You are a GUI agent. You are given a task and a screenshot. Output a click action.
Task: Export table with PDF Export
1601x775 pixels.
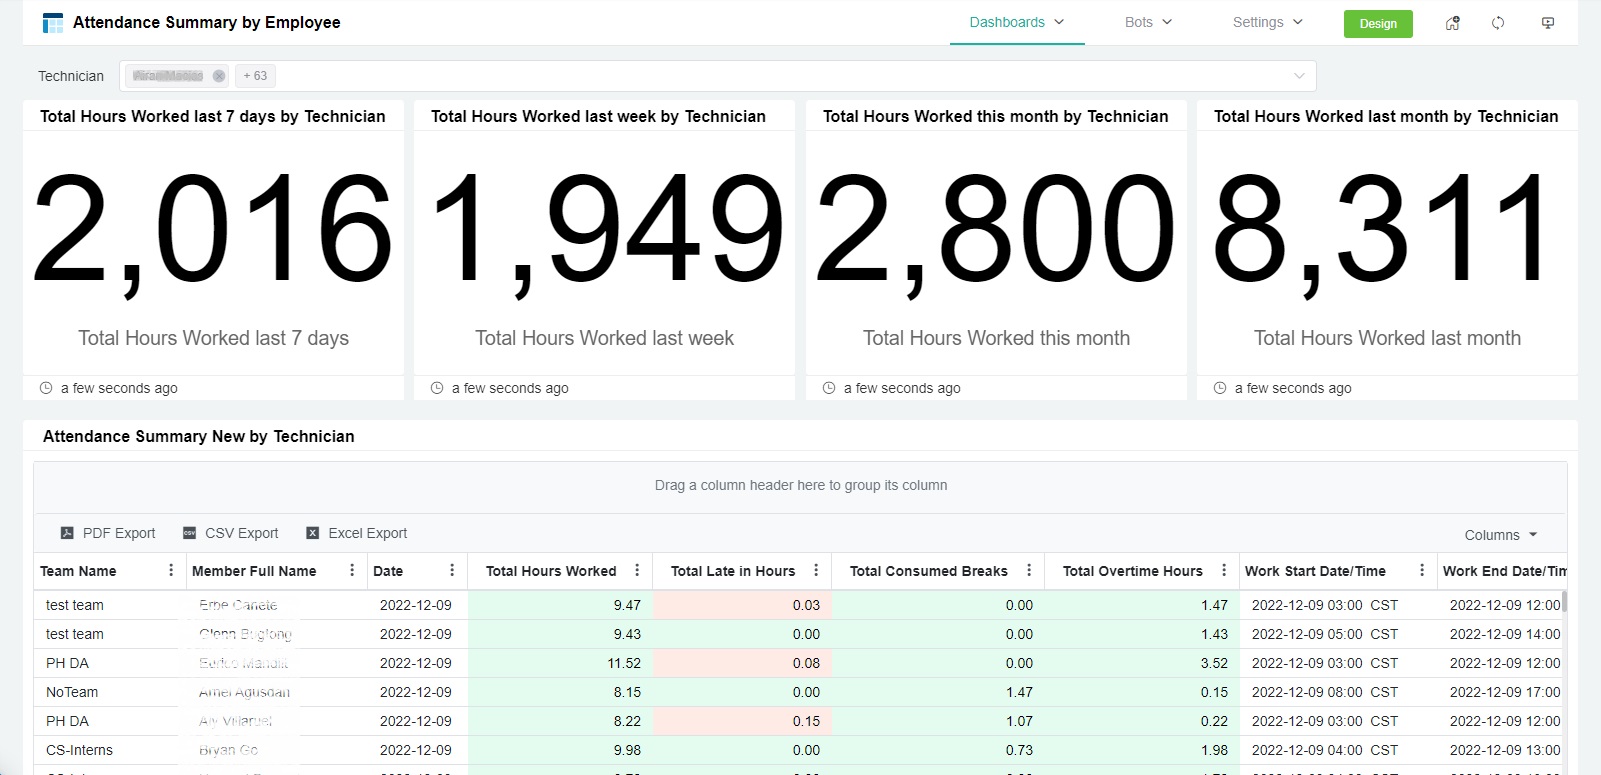[x=108, y=533]
